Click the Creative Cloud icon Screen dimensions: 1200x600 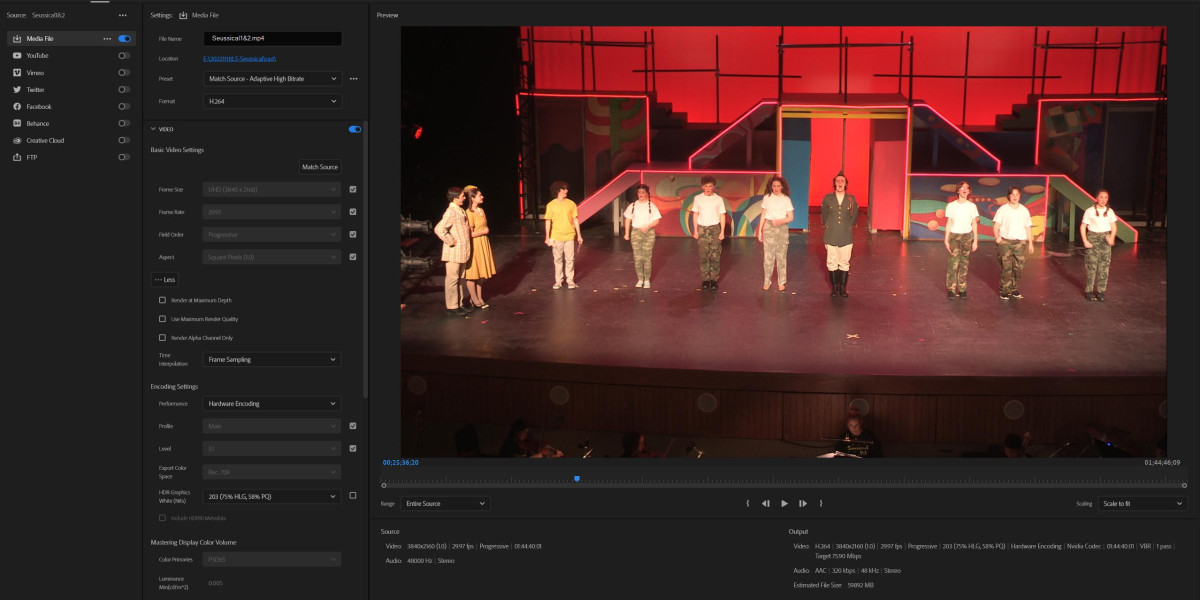tap(17, 141)
